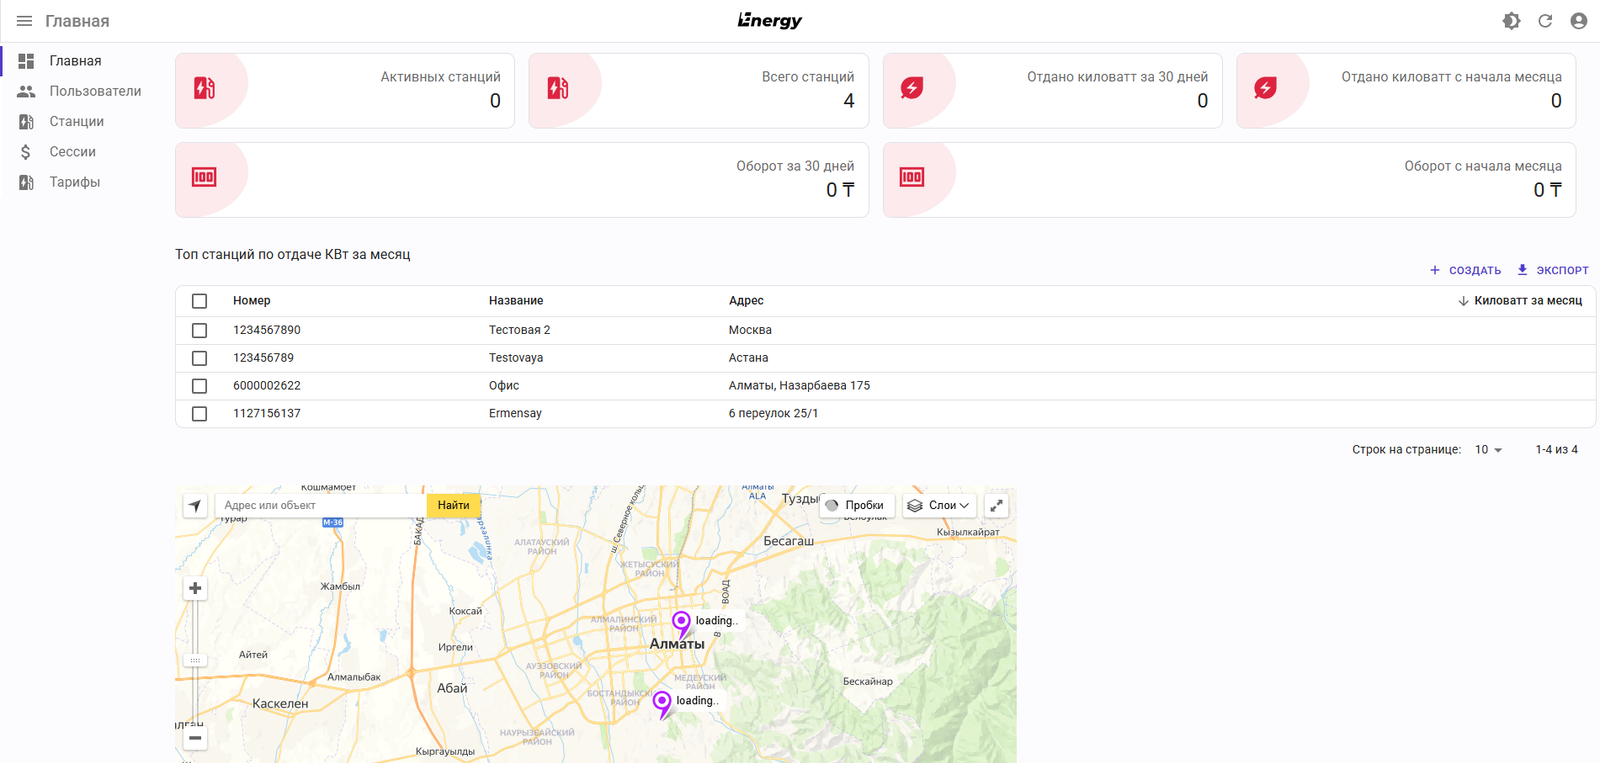Click the Активных станций station icon
The height and width of the screenshot is (763, 1600).
point(204,88)
